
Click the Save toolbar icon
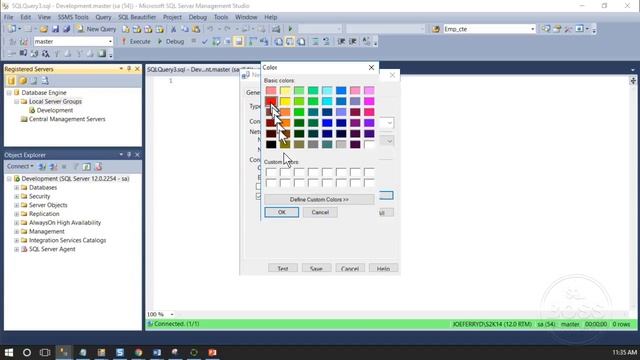pos(55,29)
